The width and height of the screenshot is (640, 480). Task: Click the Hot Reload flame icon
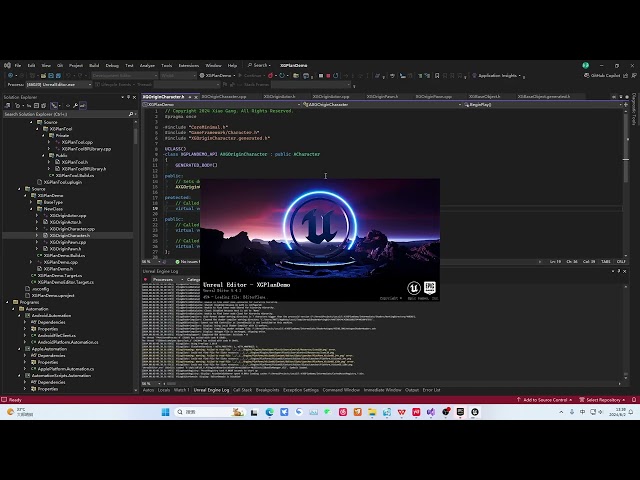(270, 76)
